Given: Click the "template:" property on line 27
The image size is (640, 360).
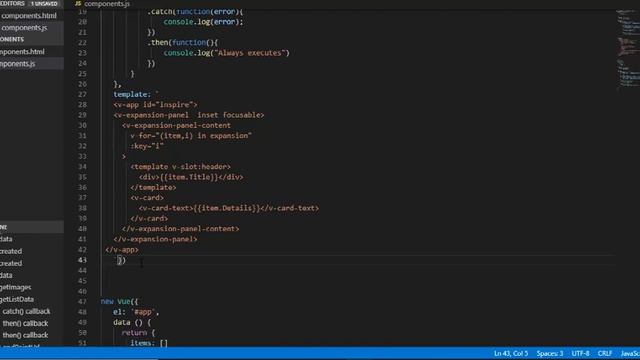Looking at the screenshot, I should click(132, 94).
